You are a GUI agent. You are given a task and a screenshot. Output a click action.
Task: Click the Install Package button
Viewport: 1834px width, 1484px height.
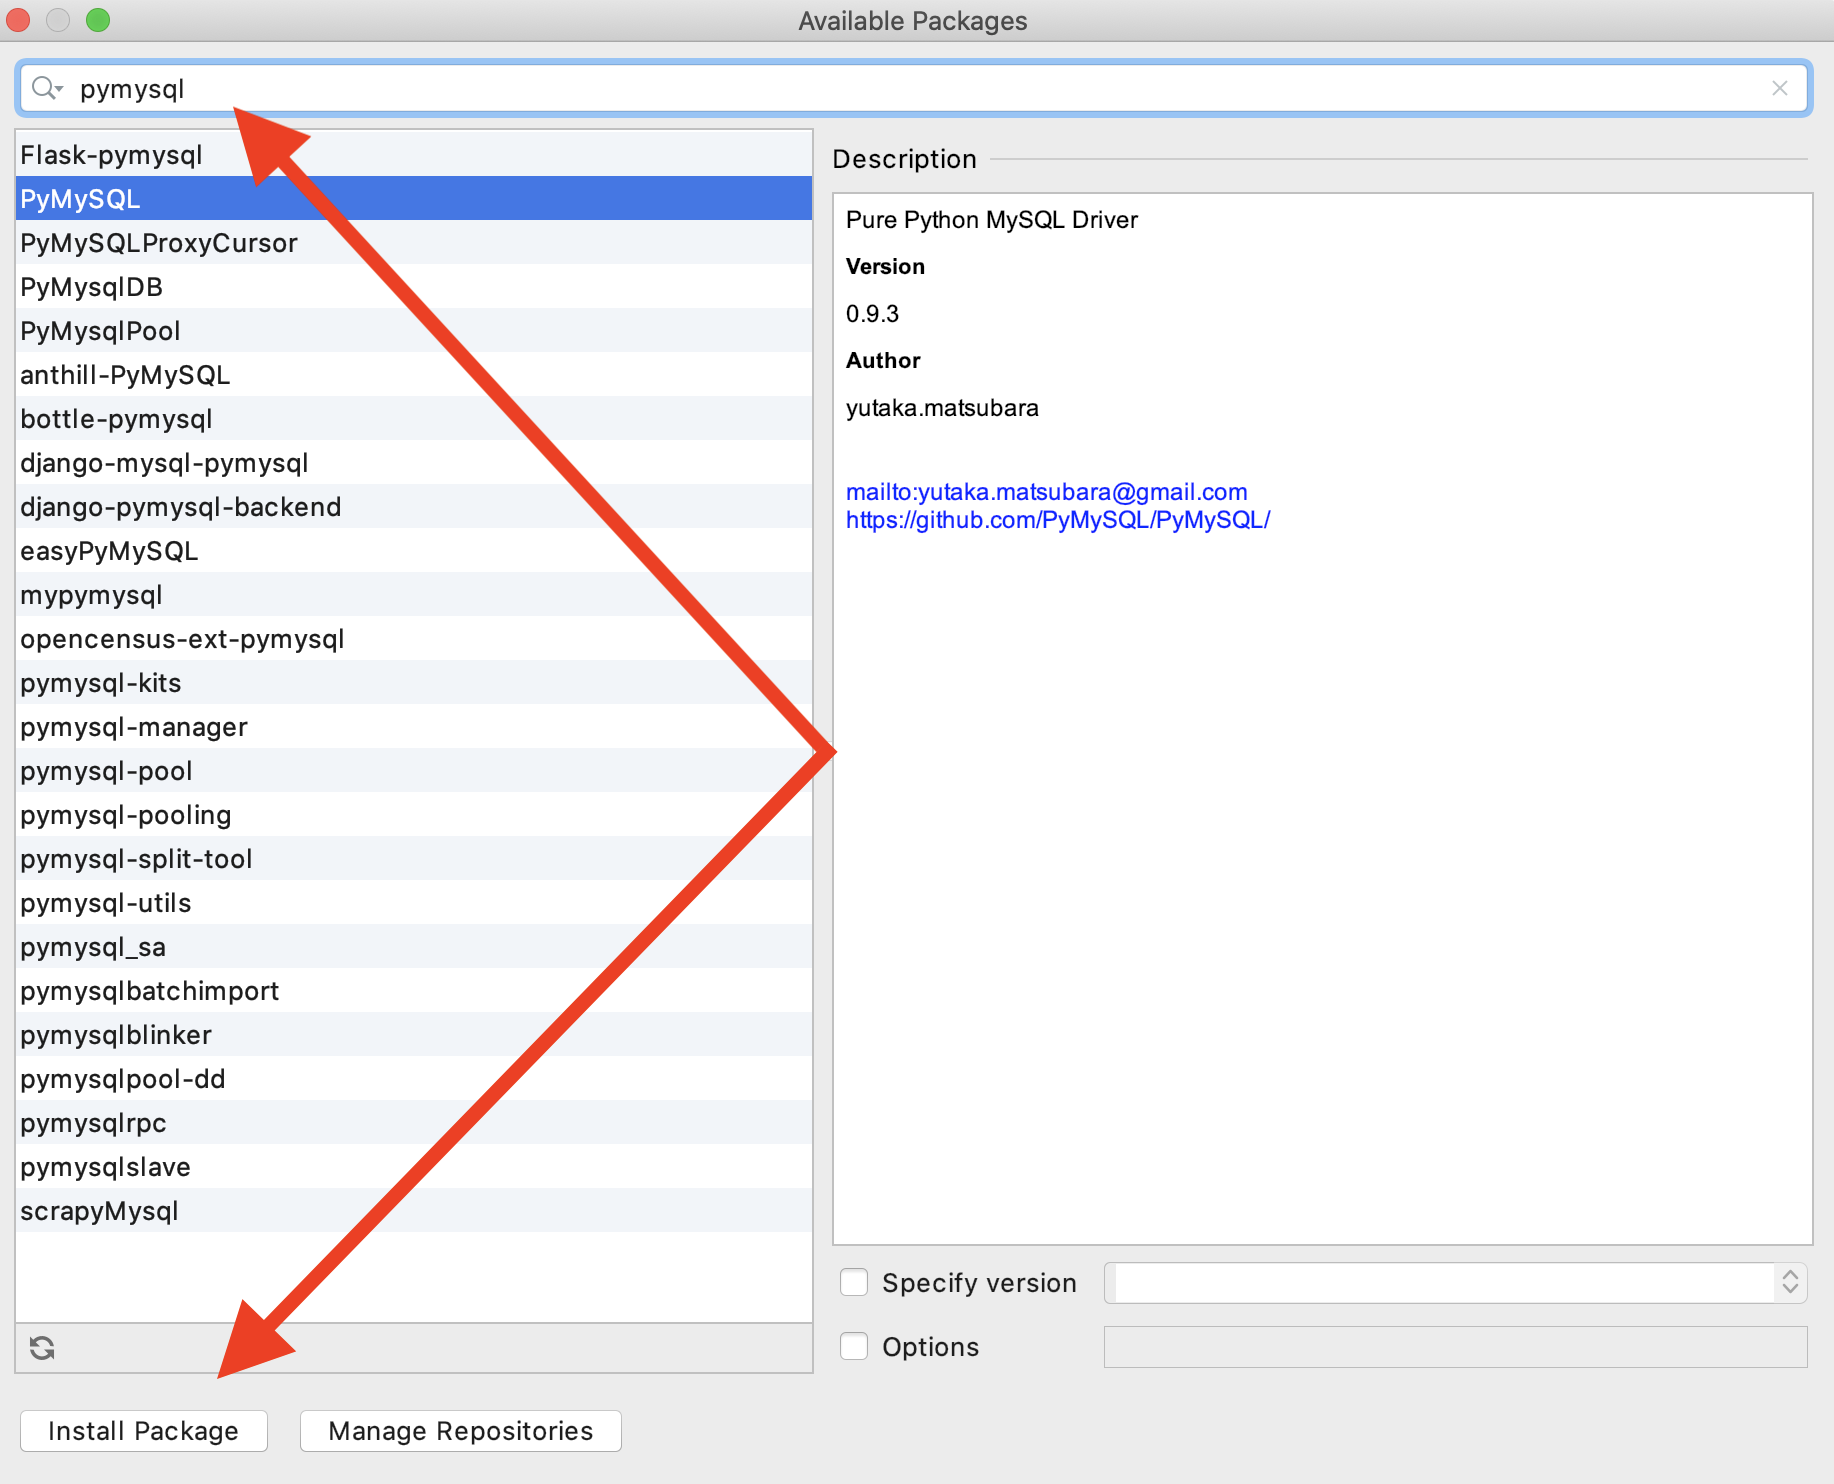tap(144, 1431)
